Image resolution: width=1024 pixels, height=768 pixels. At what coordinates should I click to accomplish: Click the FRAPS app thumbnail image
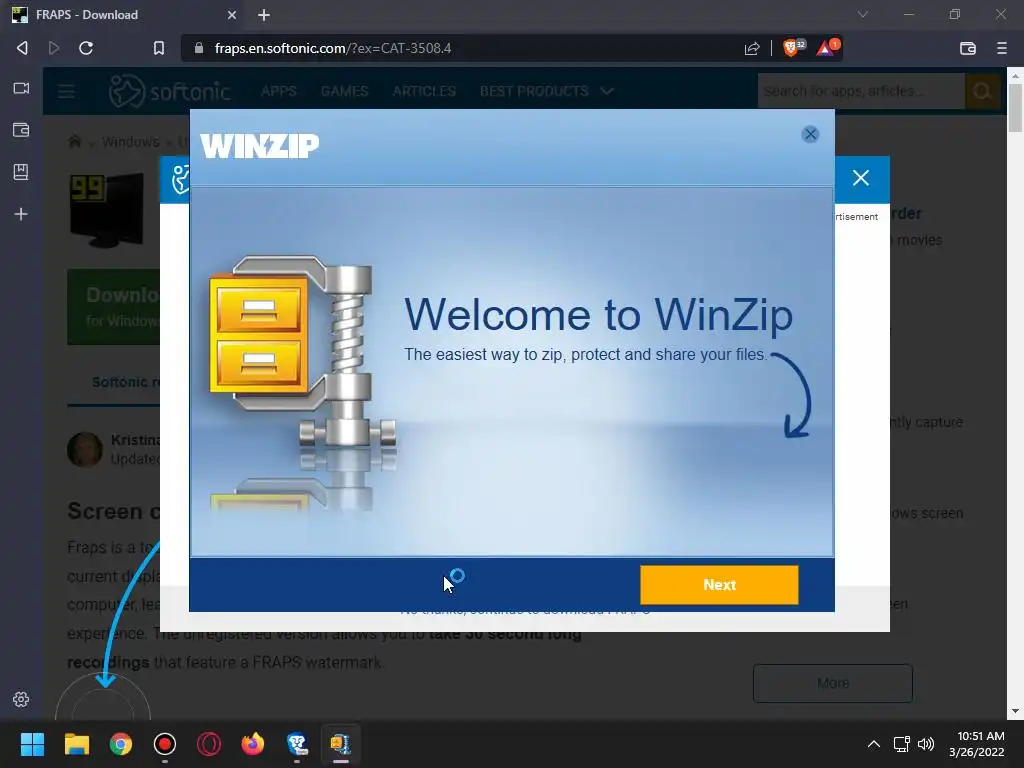[106, 210]
